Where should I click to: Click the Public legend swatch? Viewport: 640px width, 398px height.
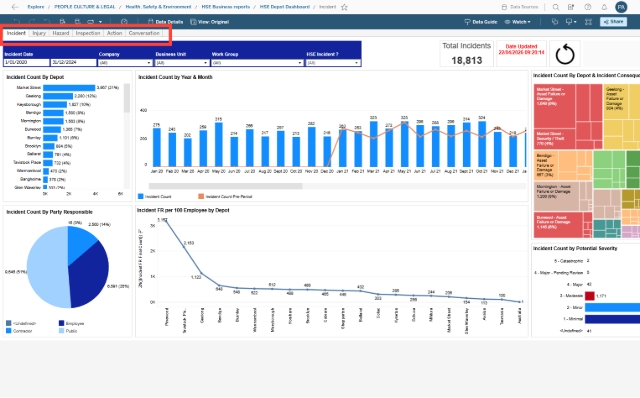[x=62, y=331]
